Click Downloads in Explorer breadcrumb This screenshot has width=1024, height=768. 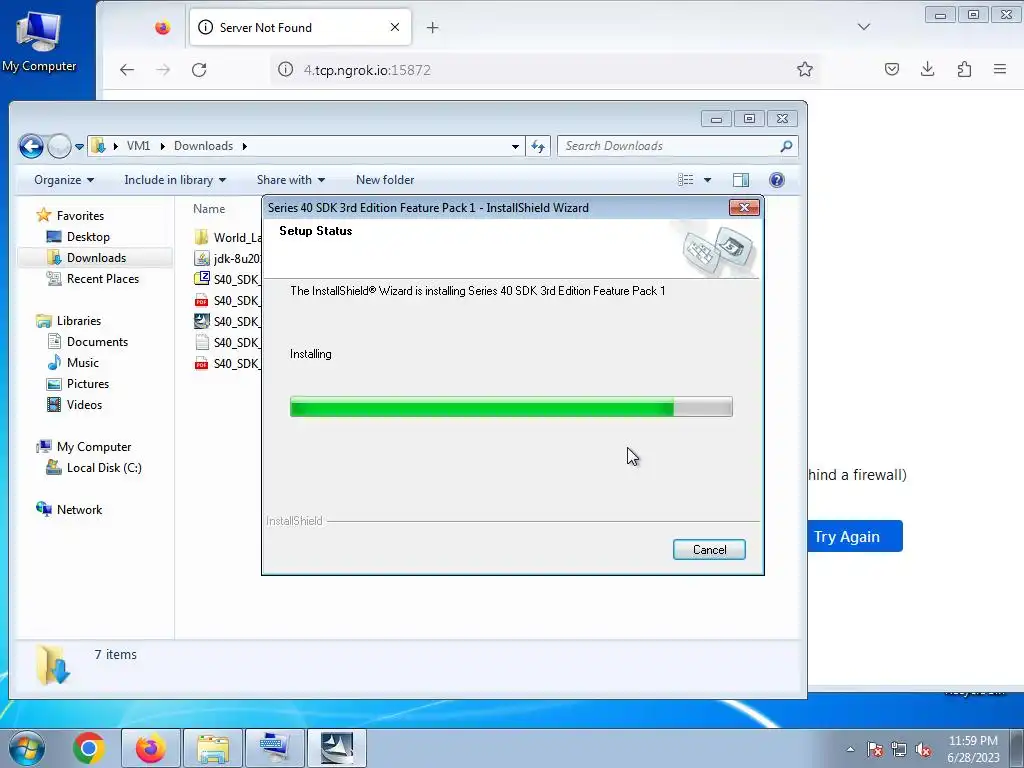pos(203,146)
